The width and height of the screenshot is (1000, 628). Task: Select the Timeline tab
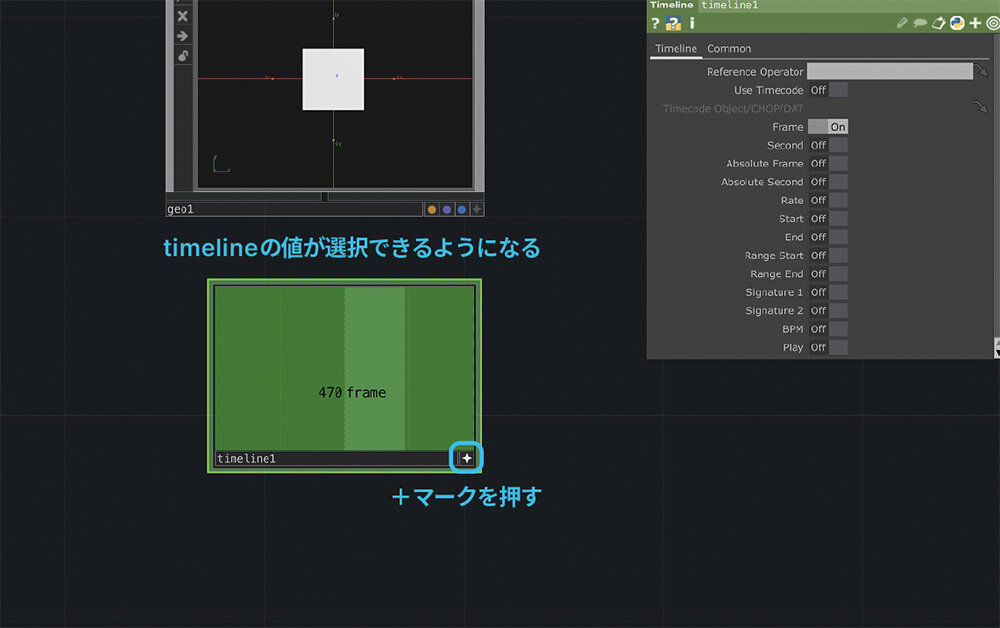[676, 48]
